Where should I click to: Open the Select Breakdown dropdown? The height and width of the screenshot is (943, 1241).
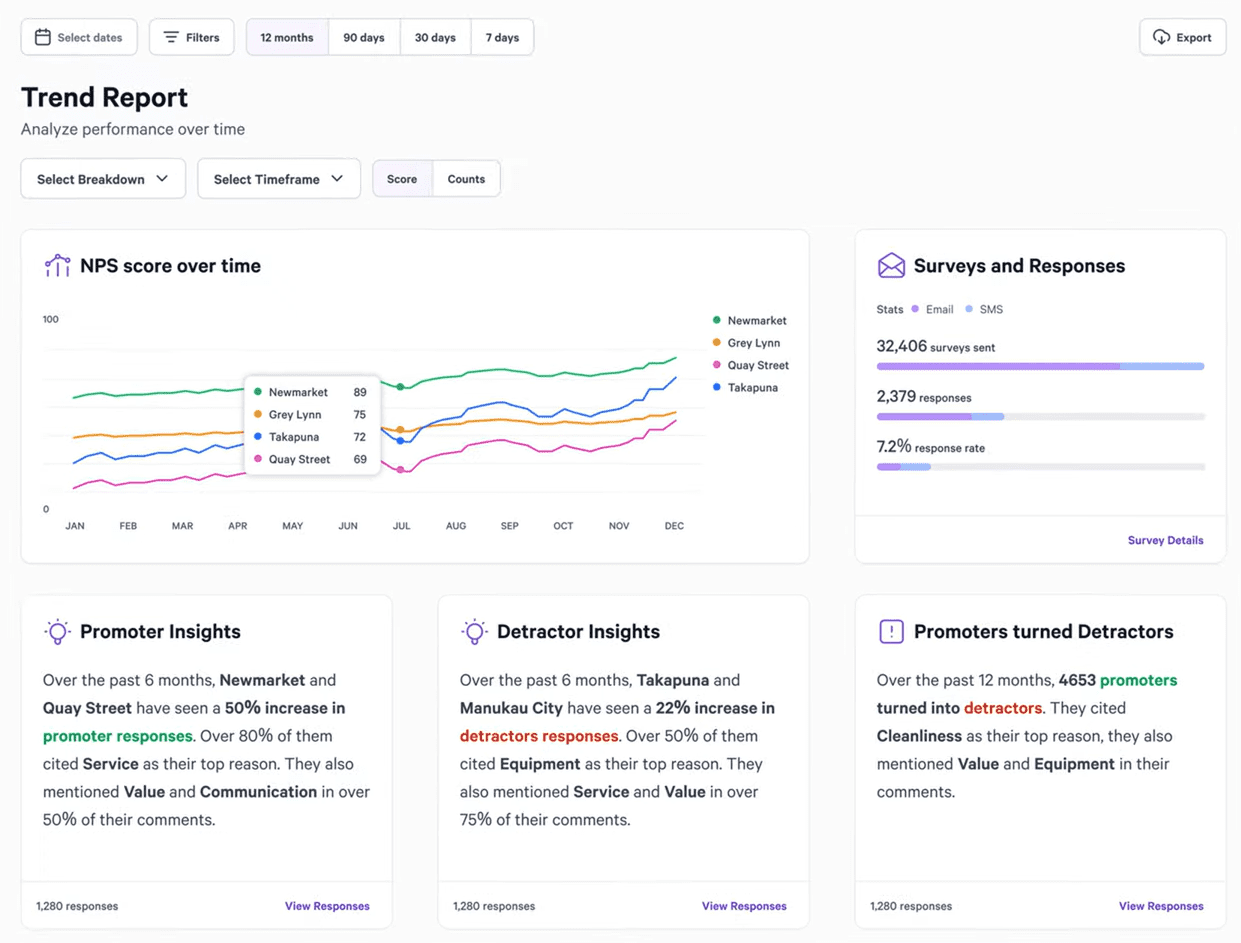[x=102, y=178]
